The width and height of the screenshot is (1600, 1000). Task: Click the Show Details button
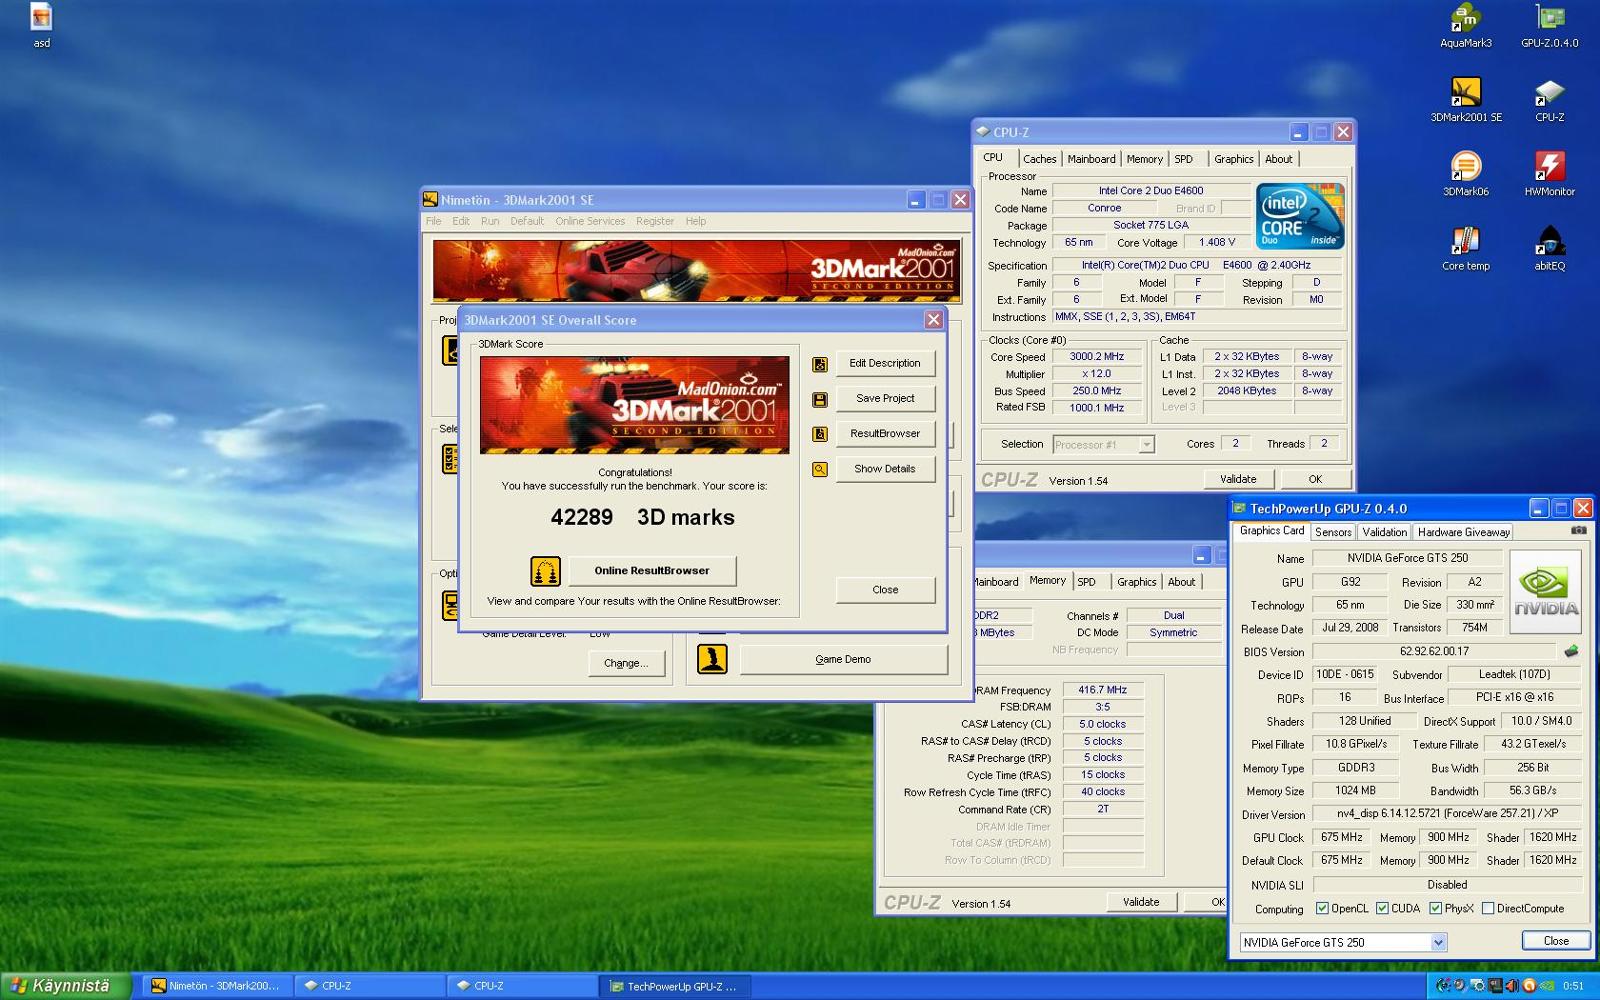point(885,468)
